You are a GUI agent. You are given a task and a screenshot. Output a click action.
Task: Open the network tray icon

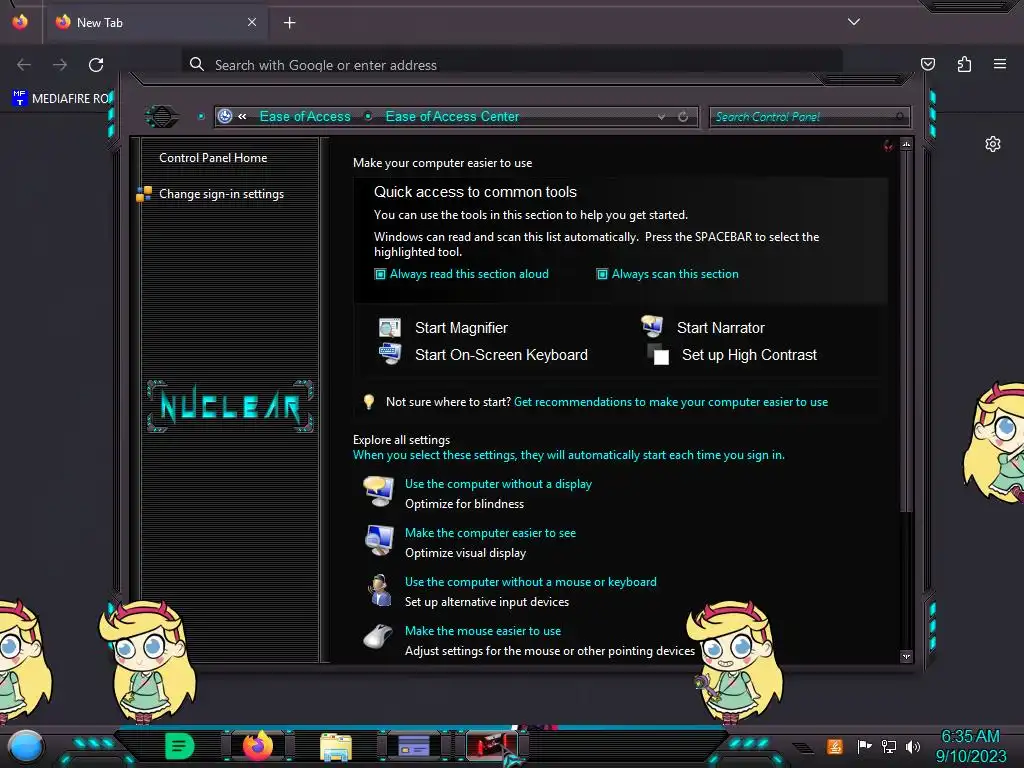click(x=889, y=746)
